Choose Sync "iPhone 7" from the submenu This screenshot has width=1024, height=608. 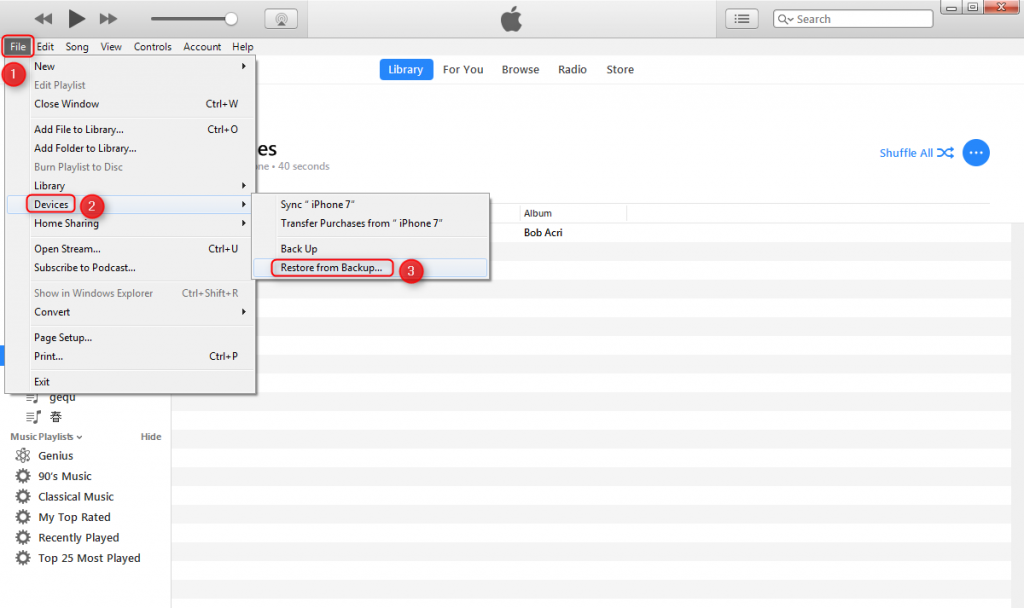(318, 204)
